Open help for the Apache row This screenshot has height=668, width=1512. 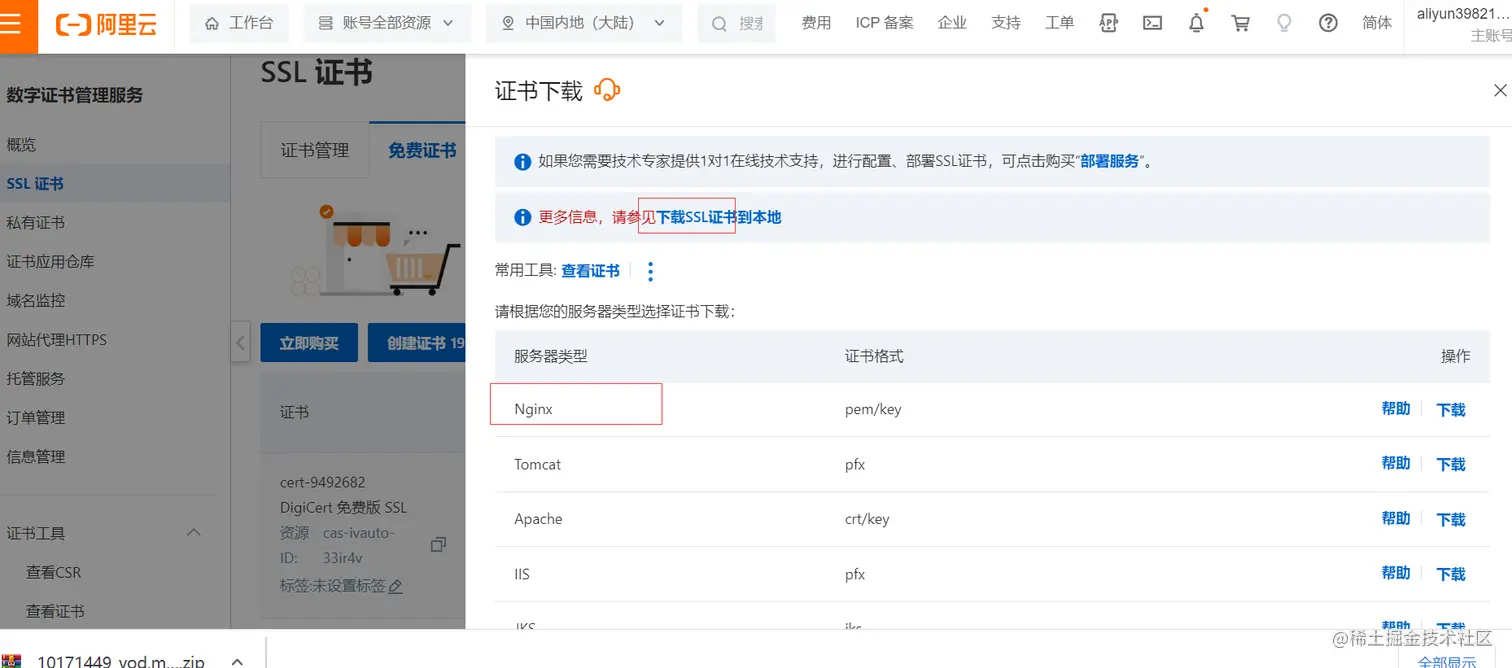[x=1396, y=518]
